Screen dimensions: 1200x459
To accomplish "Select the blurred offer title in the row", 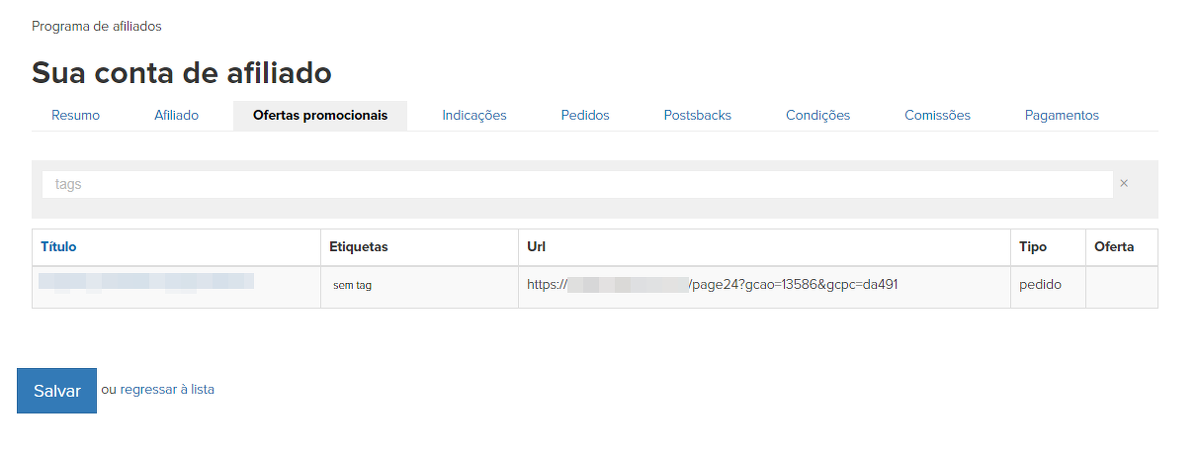I will 146,281.
